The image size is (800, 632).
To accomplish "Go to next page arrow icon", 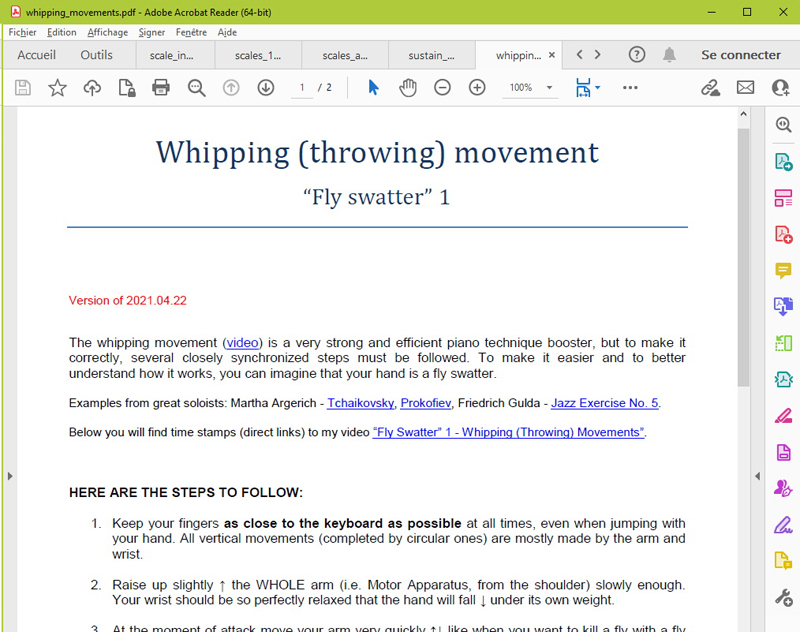I will pyautogui.click(x=265, y=88).
